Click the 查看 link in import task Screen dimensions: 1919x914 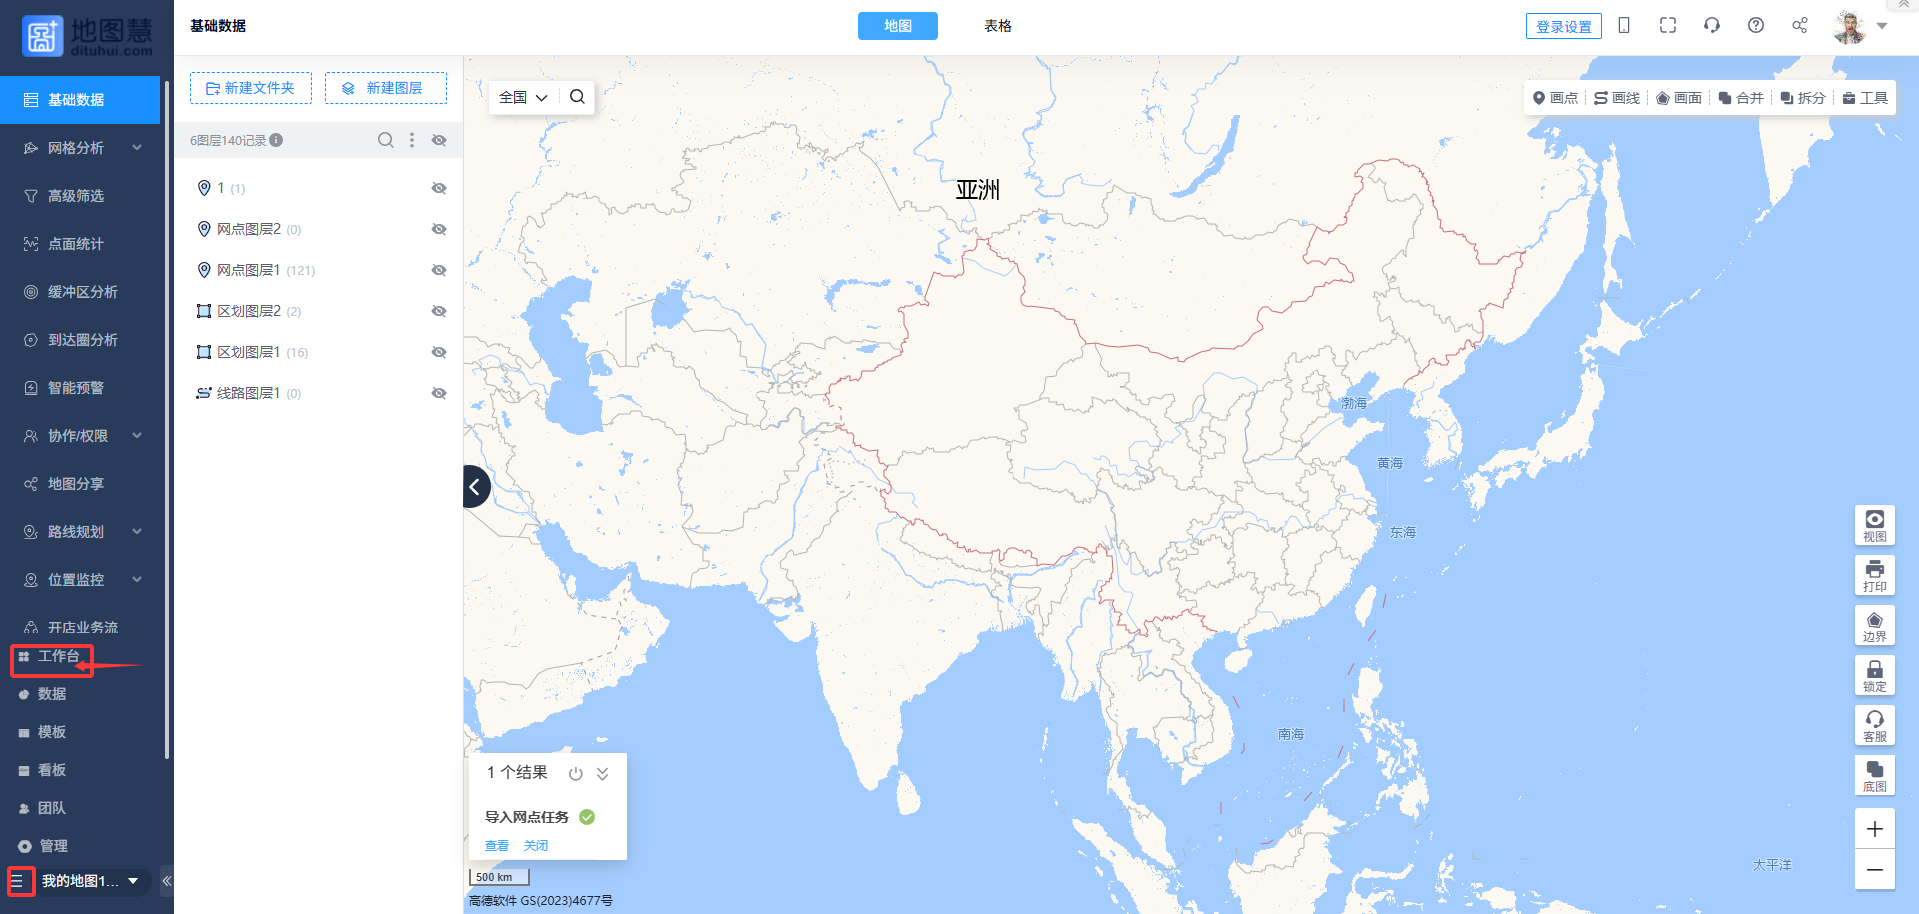497,846
